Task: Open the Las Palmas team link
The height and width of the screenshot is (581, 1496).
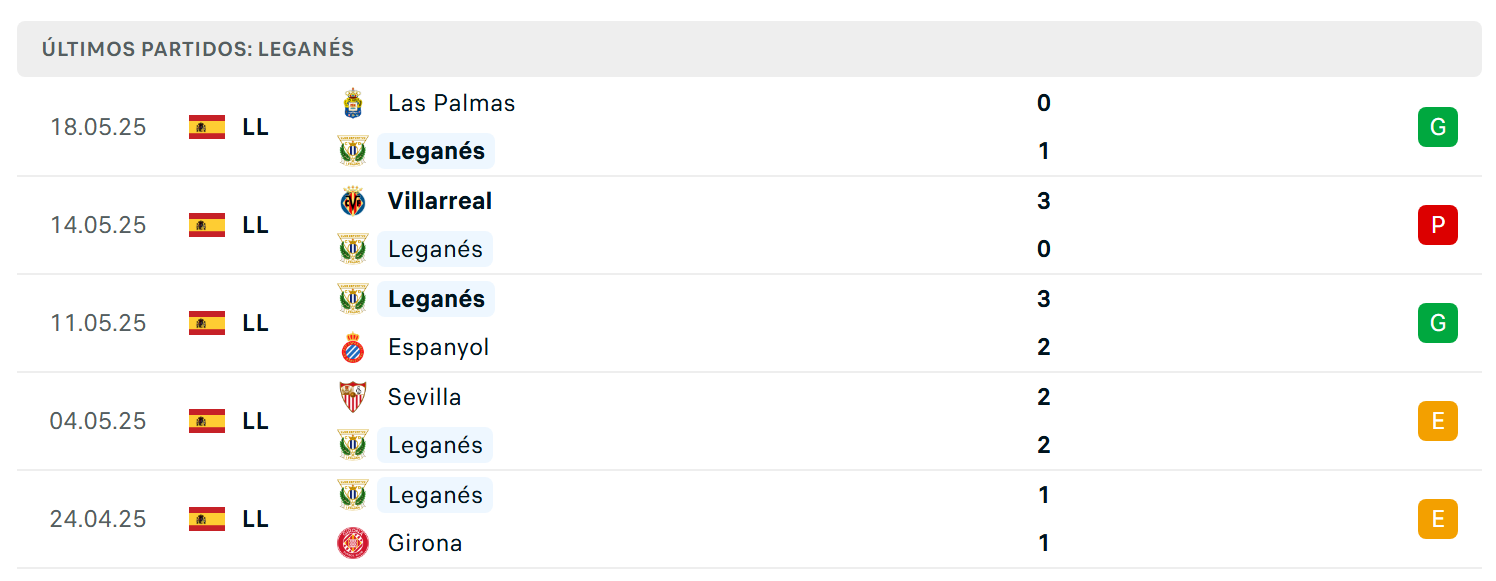Action: 452,103
